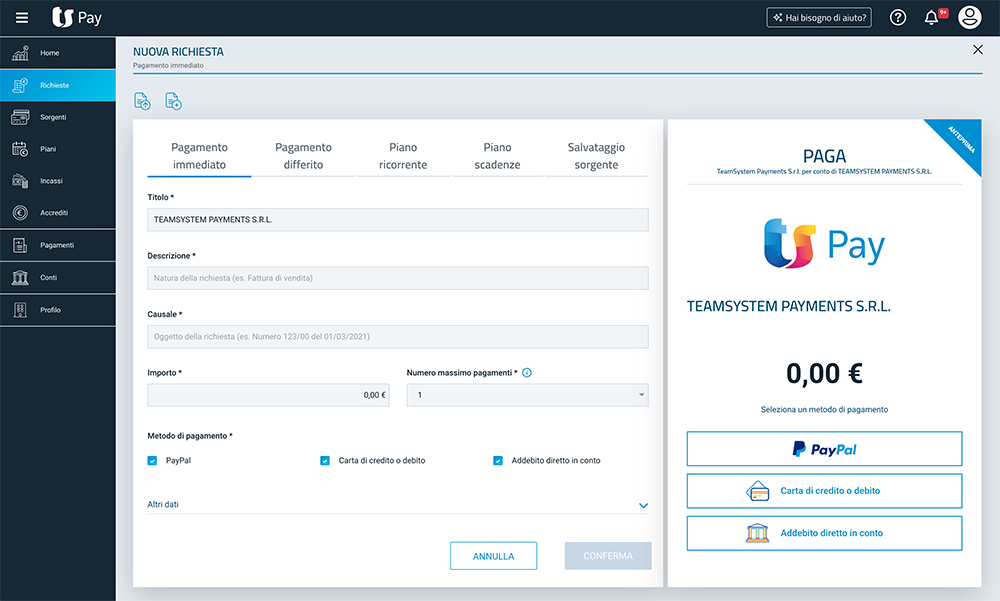
Task: Click the Hai bisogno di aiuto? button
Action: click(818, 17)
